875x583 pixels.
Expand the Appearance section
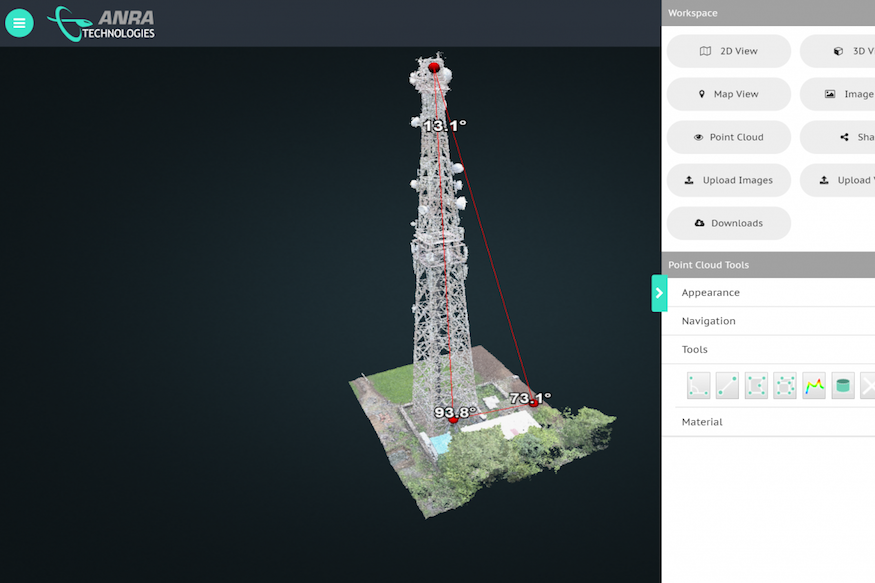point(710,293)
